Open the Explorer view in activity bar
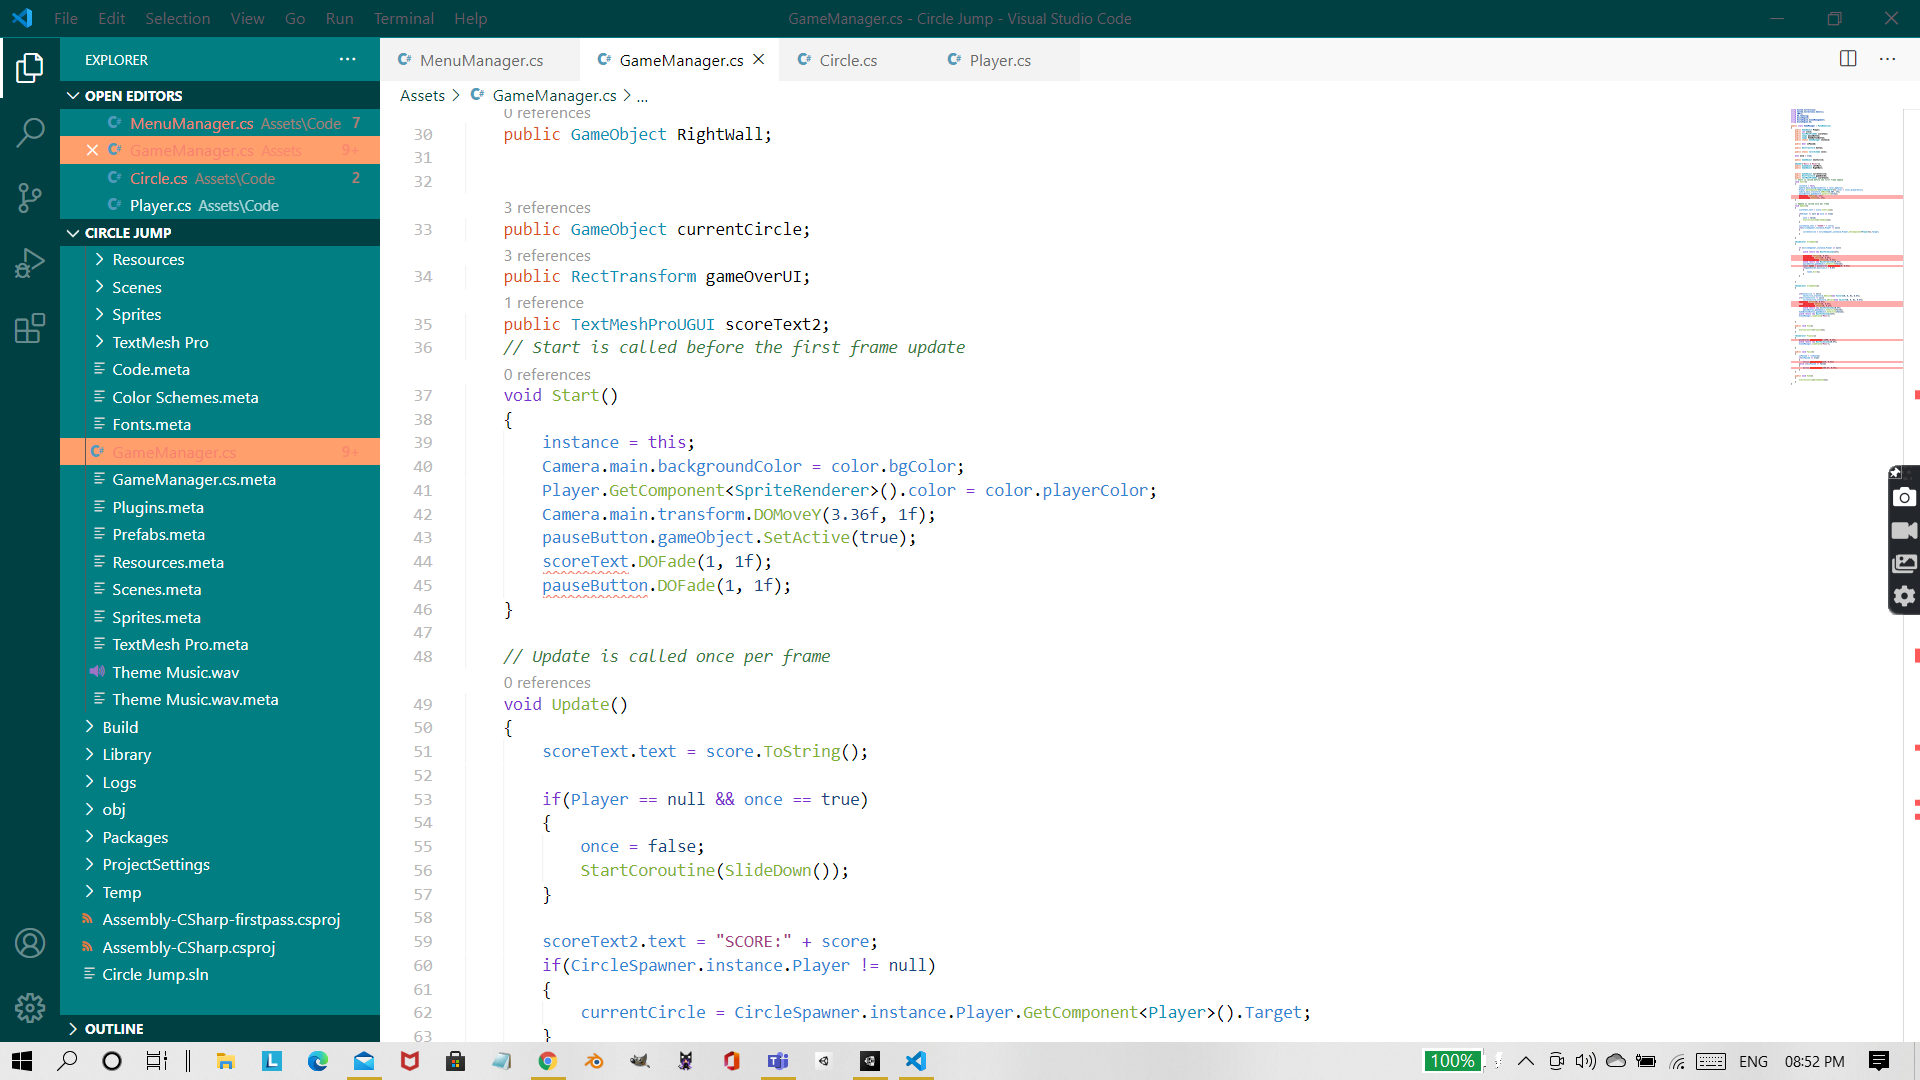The image size is (1920, 1080). click(30, 68)
